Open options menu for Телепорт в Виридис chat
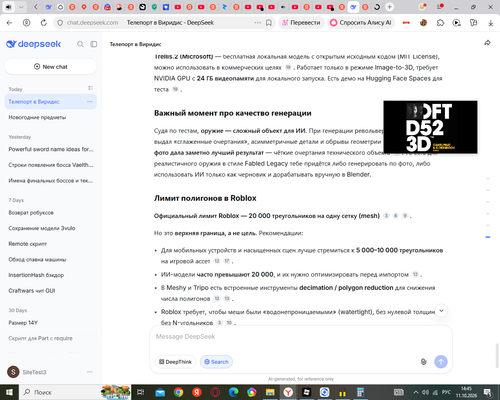The height and width of the screenshot is (400, 500). point(90,102)
